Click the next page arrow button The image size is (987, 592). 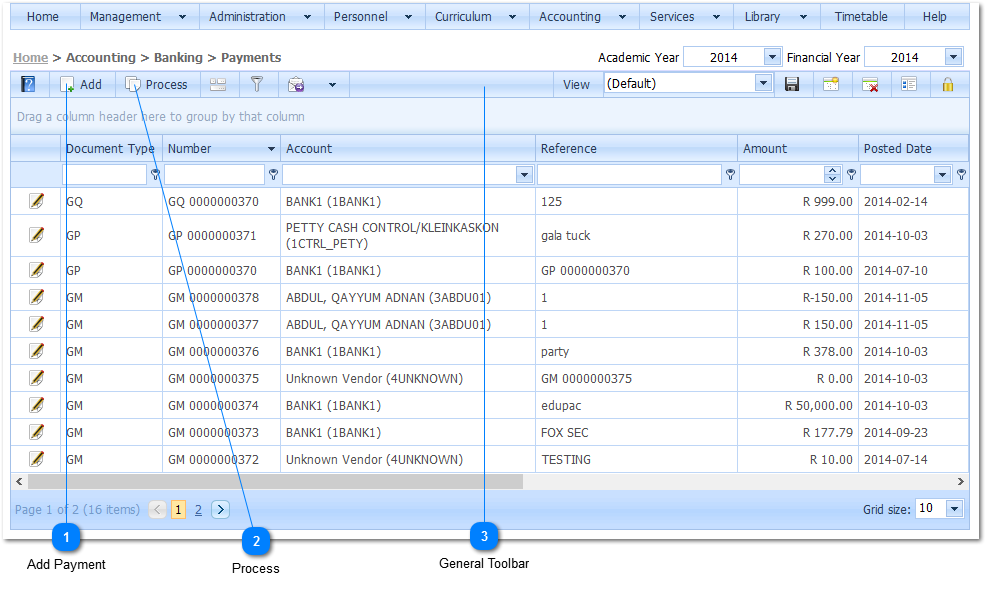point(220,509)
